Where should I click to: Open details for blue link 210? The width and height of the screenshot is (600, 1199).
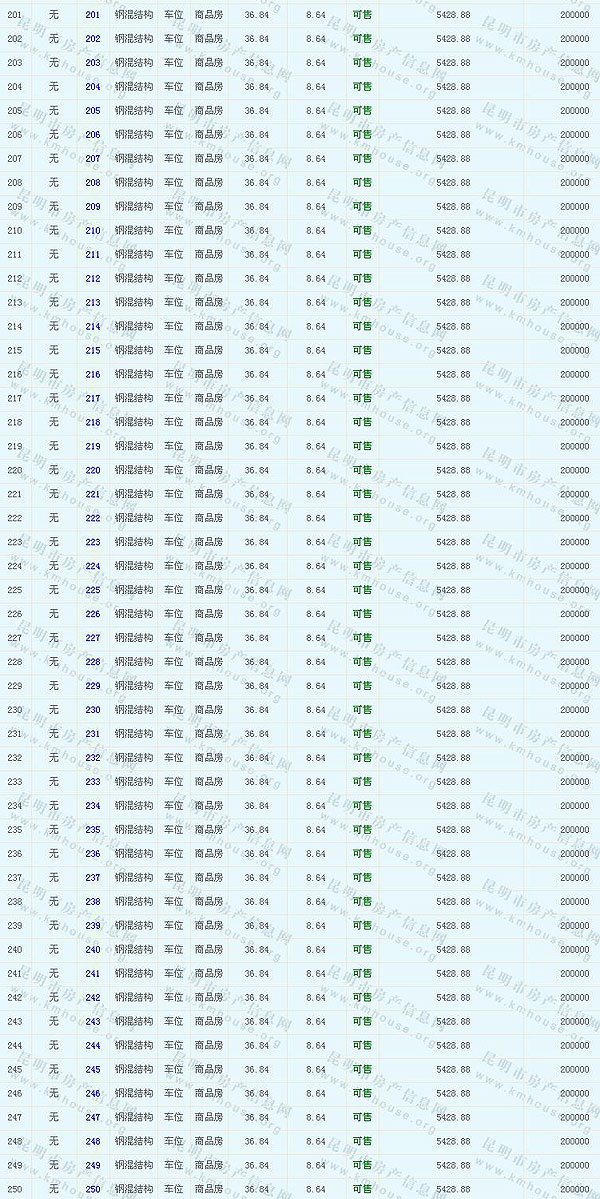93,231
